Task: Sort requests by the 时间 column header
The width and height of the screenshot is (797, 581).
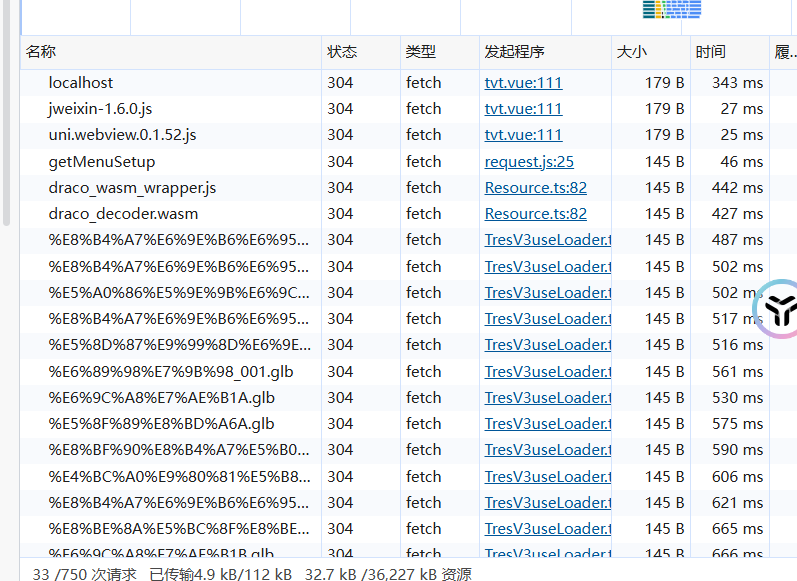Action: point(711,52)
